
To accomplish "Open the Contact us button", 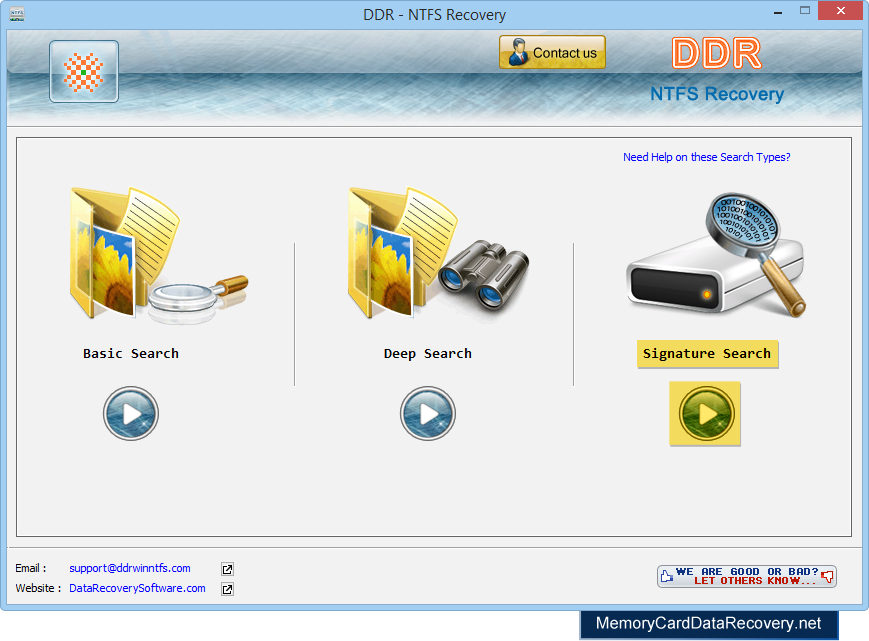I will (x=552, y=53).
